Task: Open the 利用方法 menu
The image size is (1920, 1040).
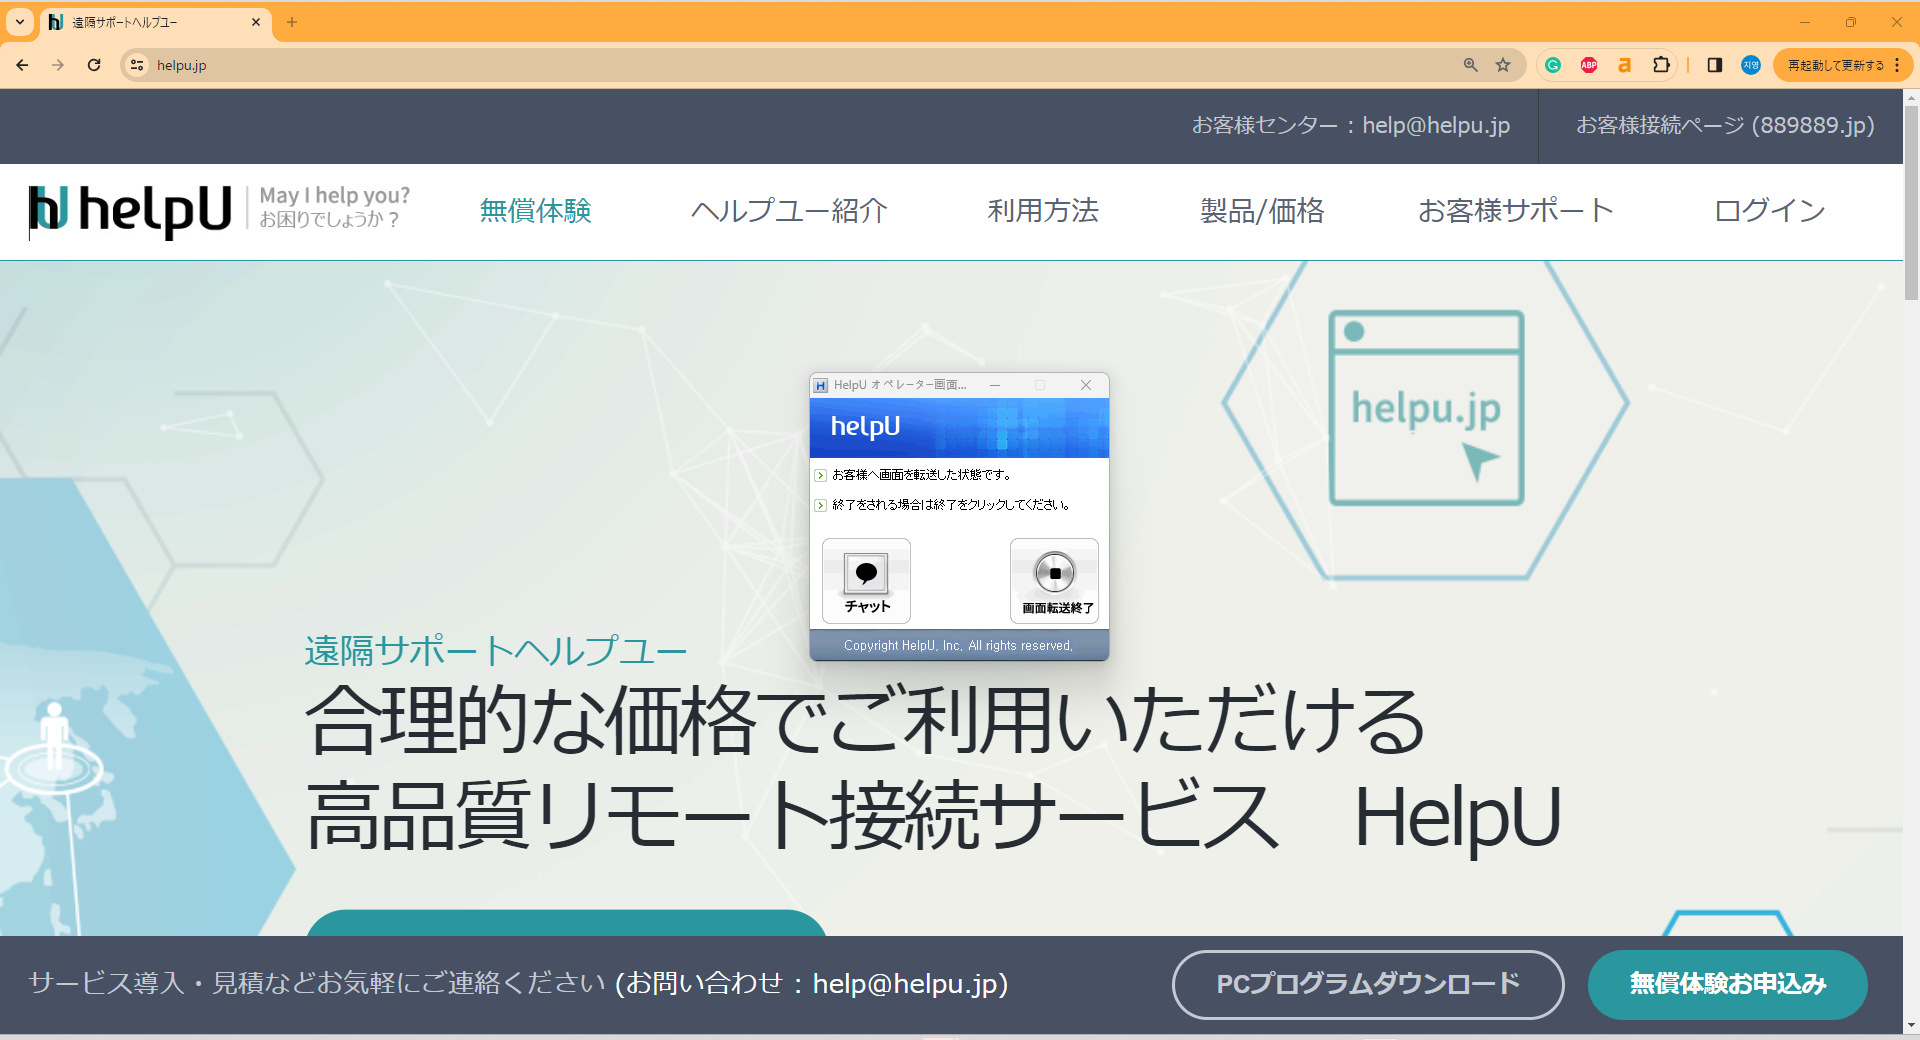Action: (x=1043, y=210)
